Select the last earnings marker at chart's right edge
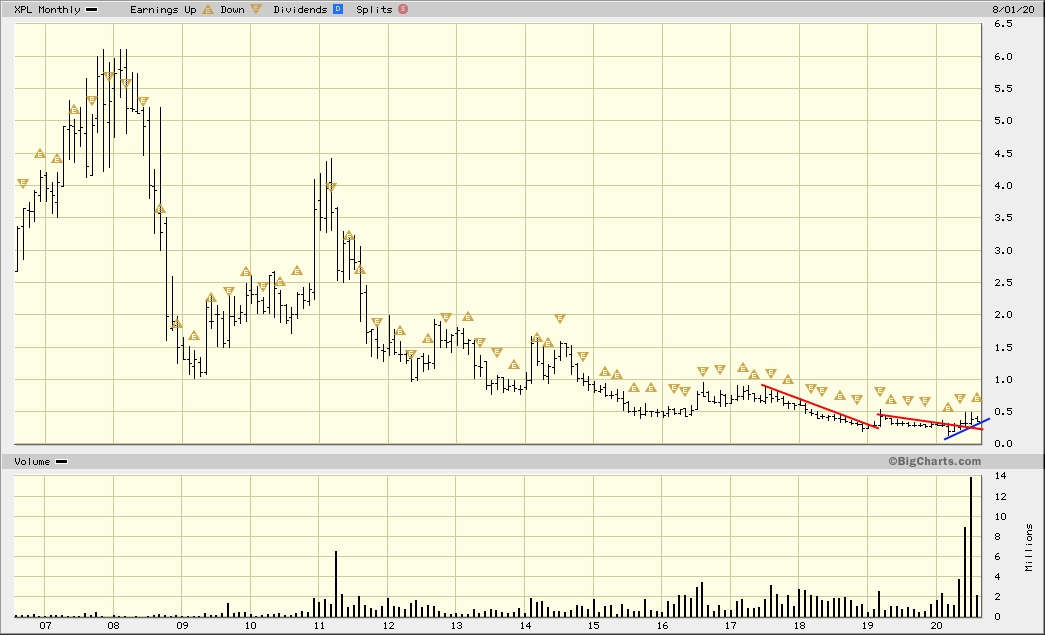Image resolution: width=1045 pixels, height=635 pixels. pyautogui.click(x=977, y=398)
